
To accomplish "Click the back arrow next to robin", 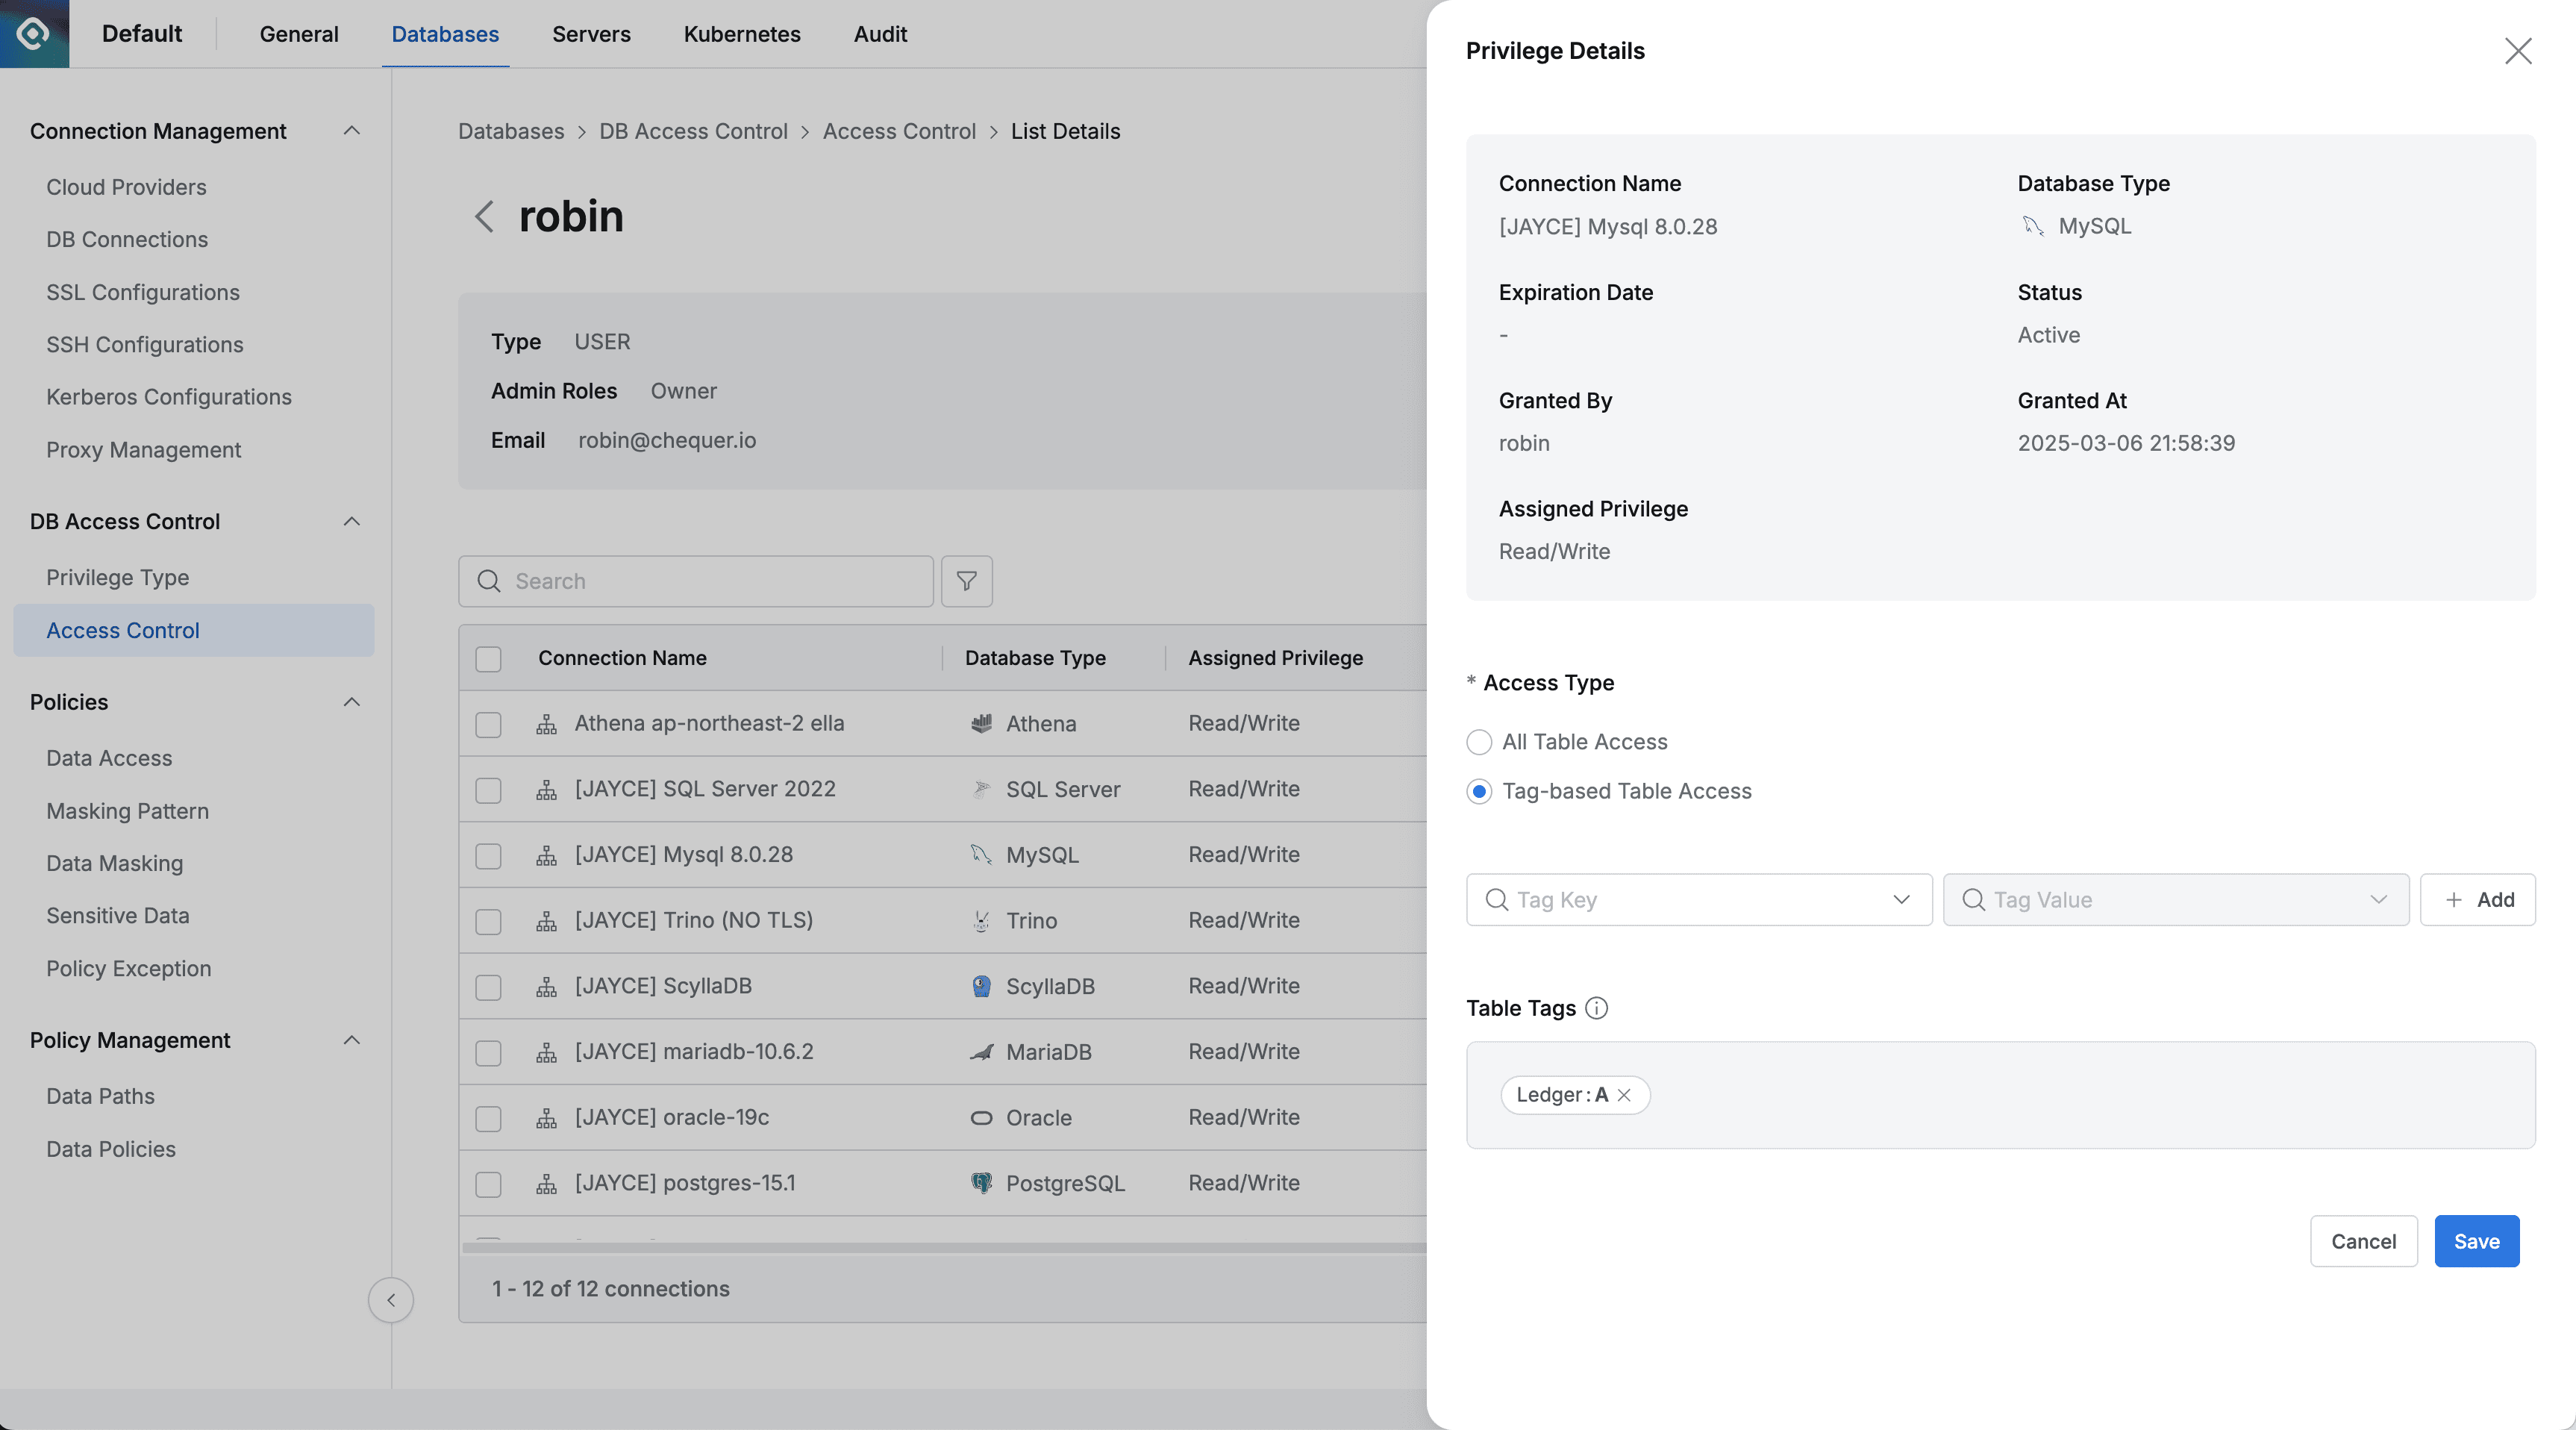I will click(485, 216).
